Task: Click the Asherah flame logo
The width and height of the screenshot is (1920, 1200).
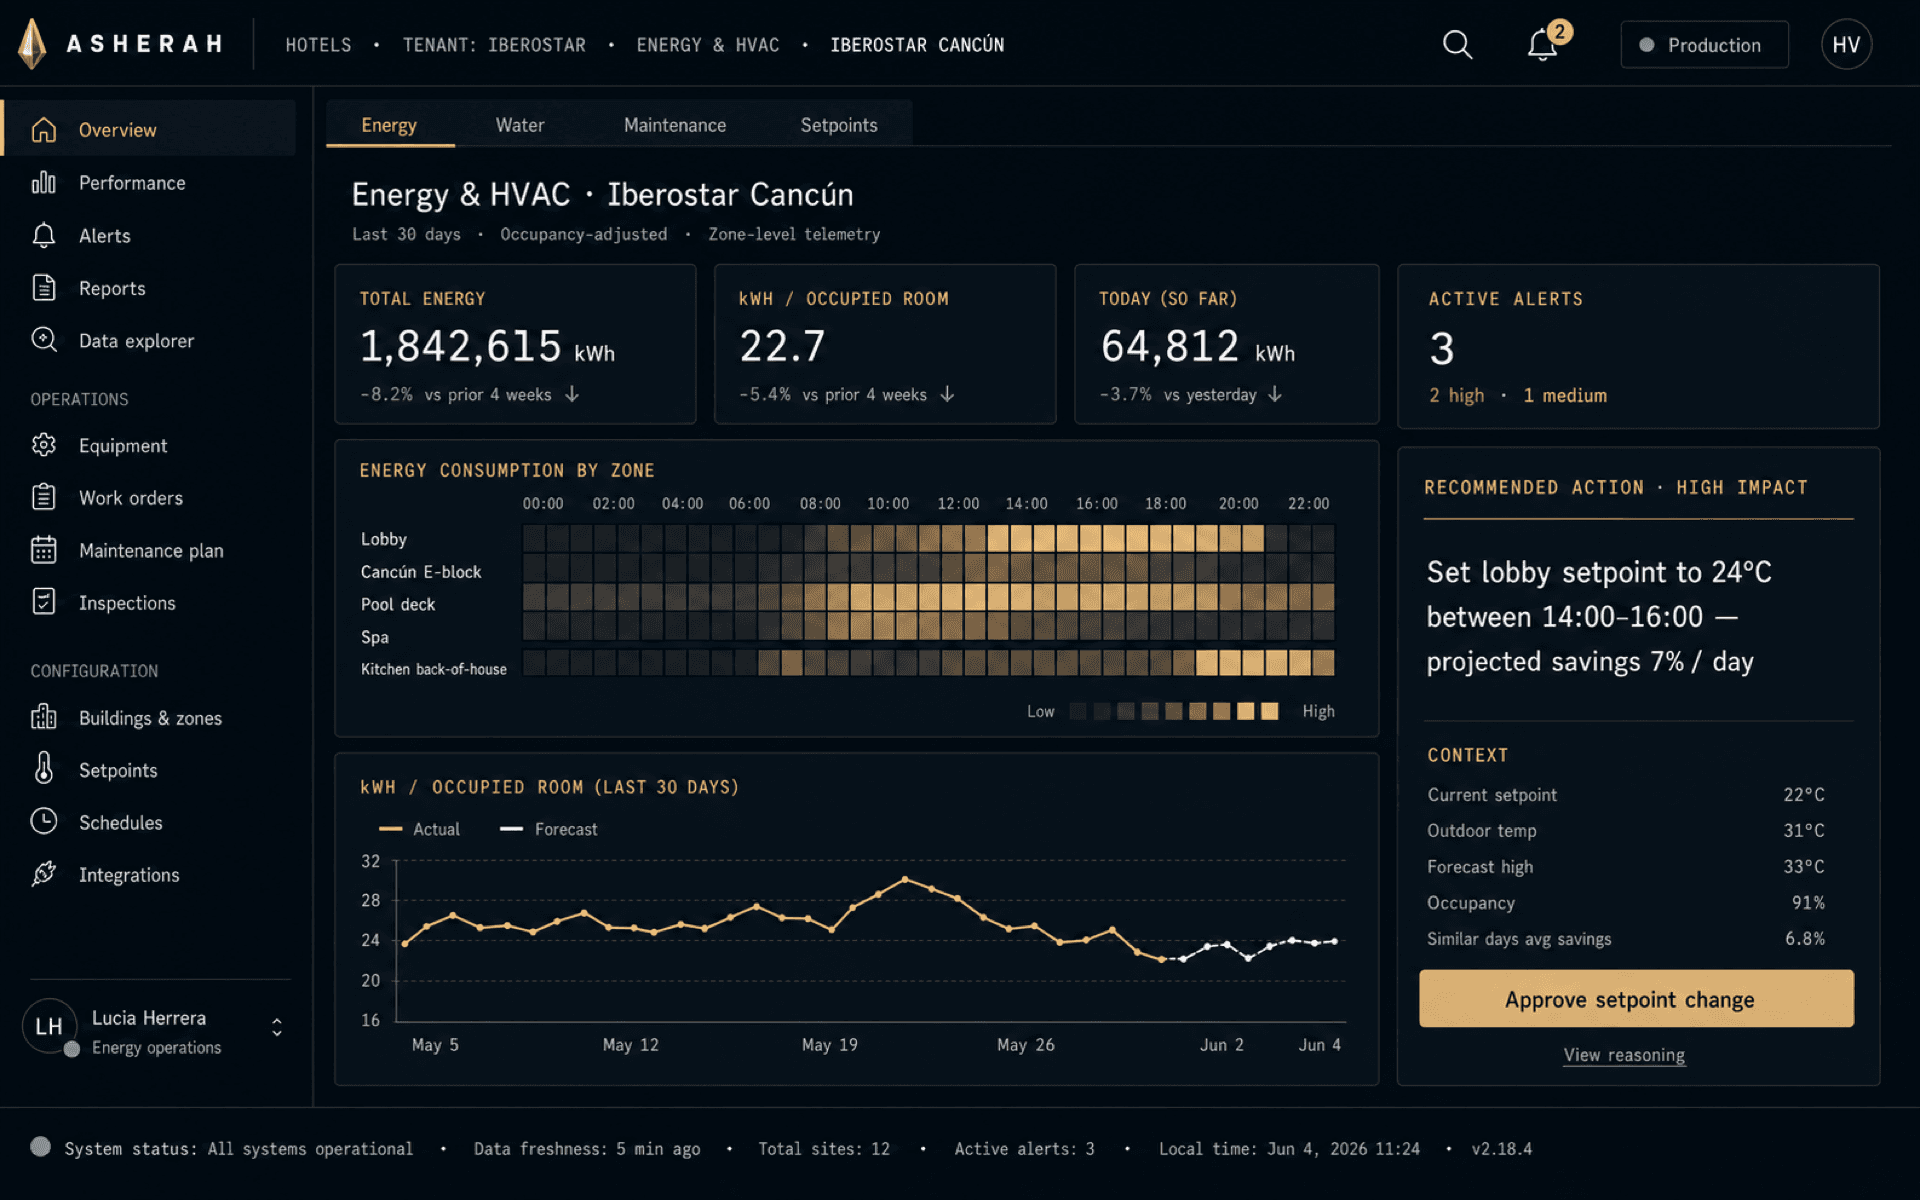Action: coord(33,44)
